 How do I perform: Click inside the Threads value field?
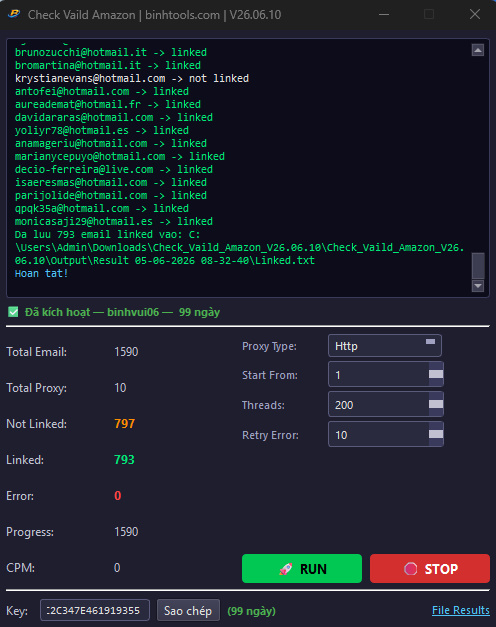point(379,405)
